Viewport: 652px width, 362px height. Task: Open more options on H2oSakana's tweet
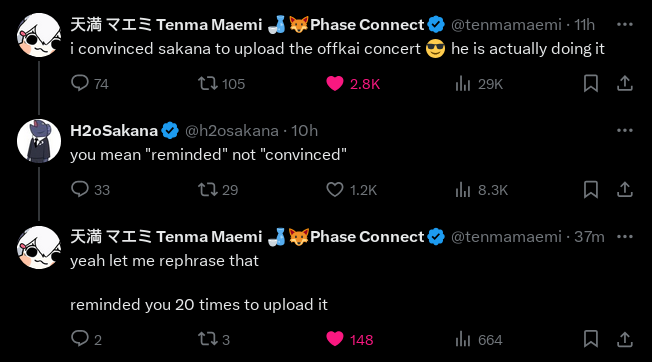[625, 131]
